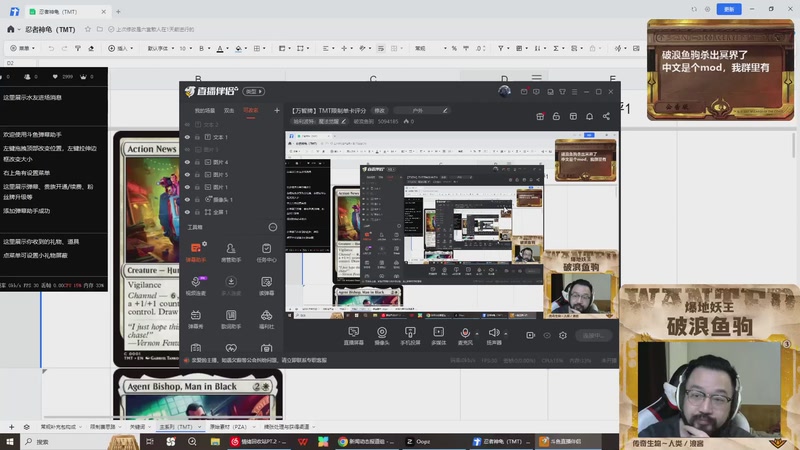The height and width of the screenshot is (450, 800).
Task: Click the Windows taskbar search box
Action: [x=71, y=442]
